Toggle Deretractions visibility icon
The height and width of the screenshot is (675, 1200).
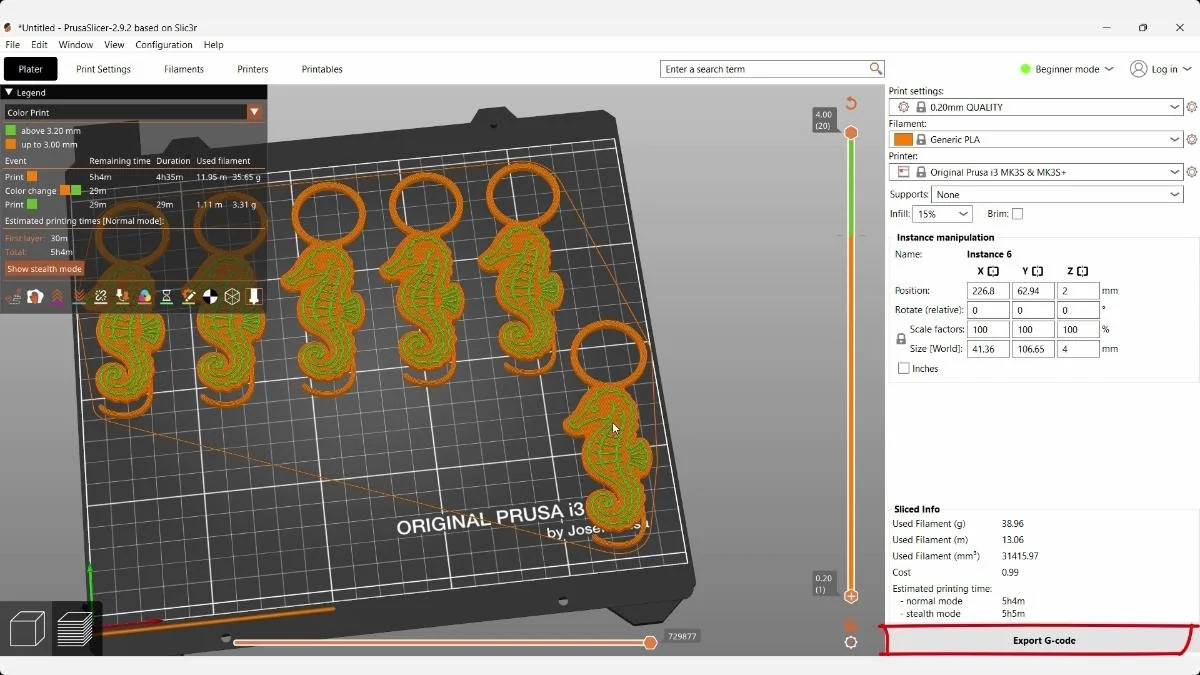tap(79, 296)
